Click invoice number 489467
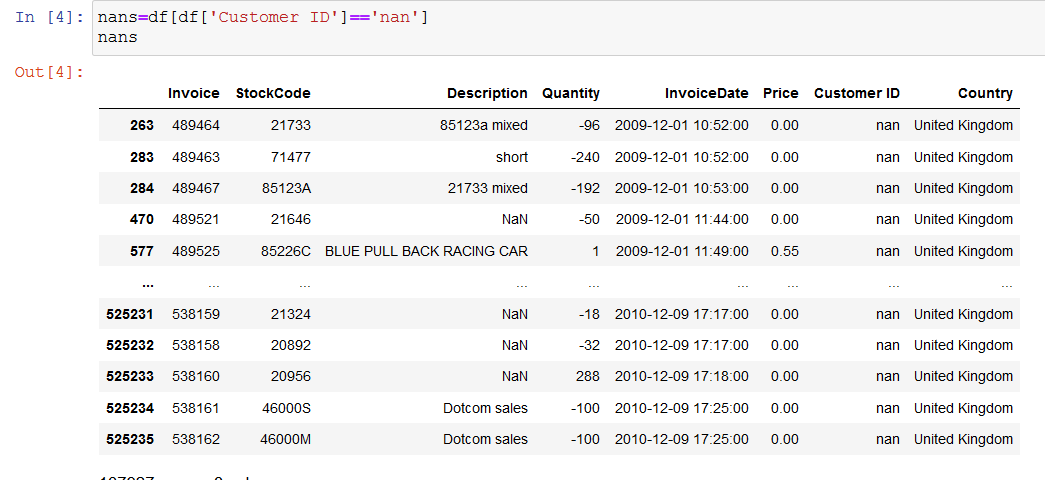 [196, 189]
